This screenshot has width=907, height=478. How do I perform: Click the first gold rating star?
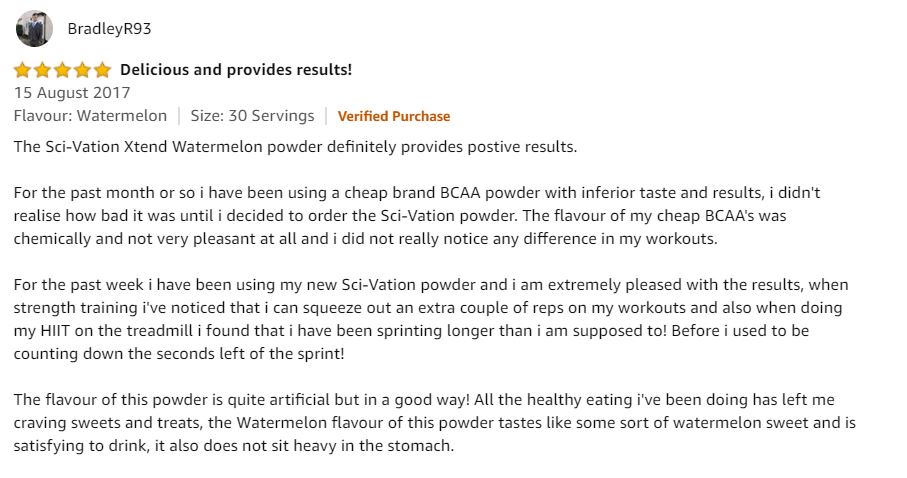click(23, 70)
